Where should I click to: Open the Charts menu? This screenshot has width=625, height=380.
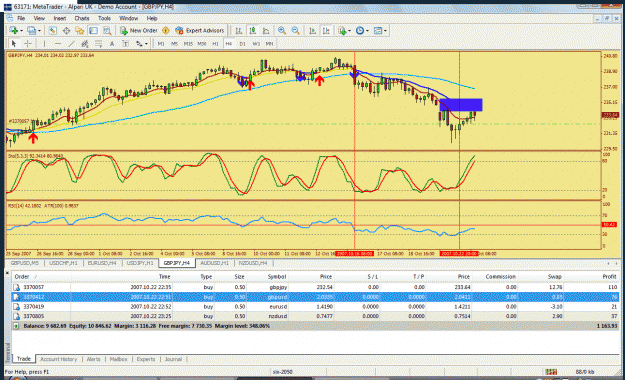pyautogui.click(x=82, y=18)
